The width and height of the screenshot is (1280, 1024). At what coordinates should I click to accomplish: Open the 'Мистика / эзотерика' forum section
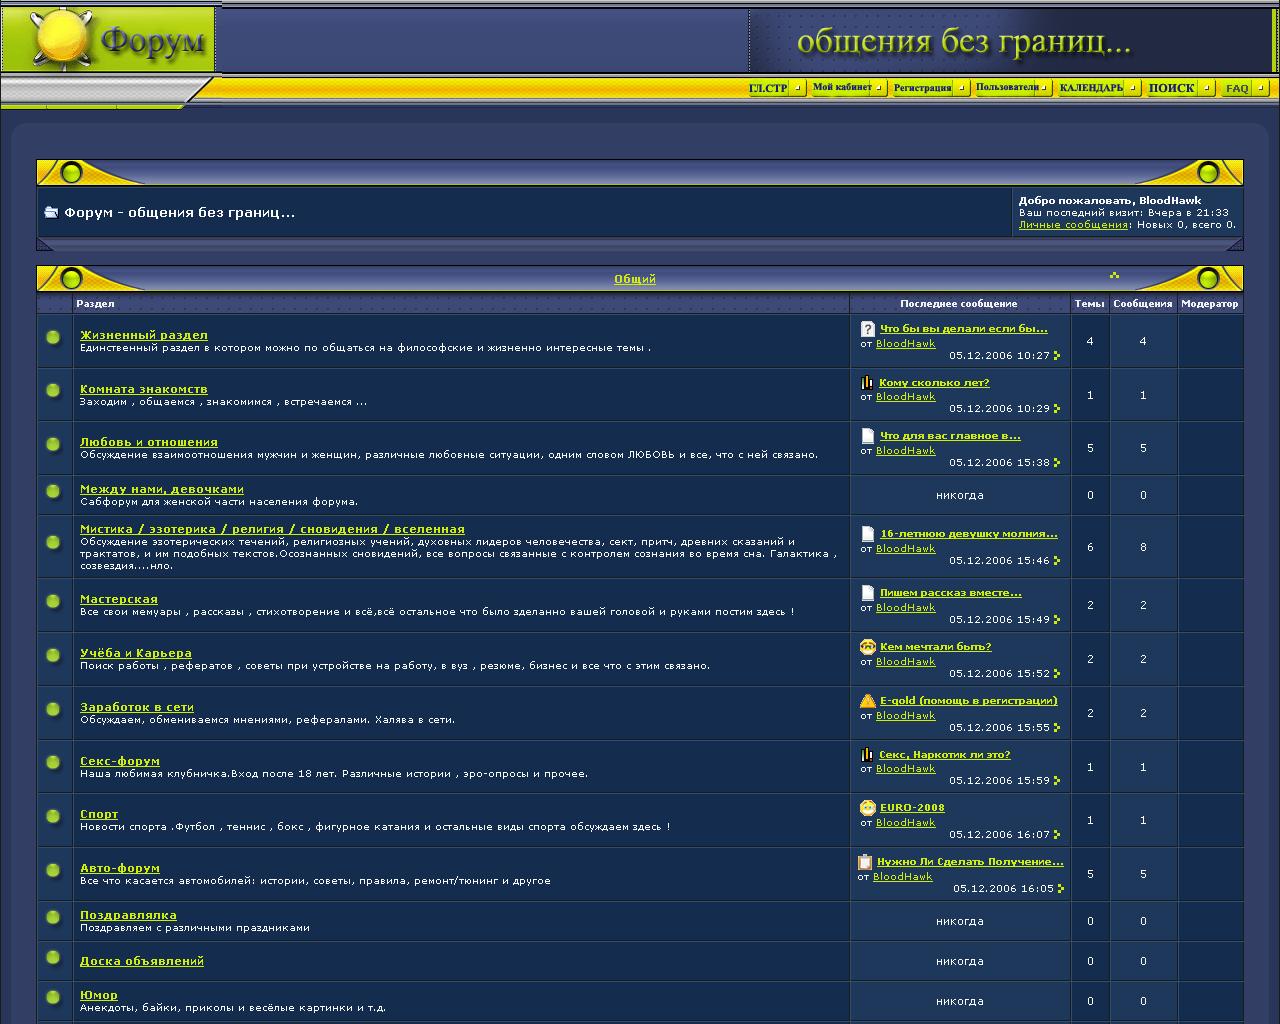coord(272,529)
